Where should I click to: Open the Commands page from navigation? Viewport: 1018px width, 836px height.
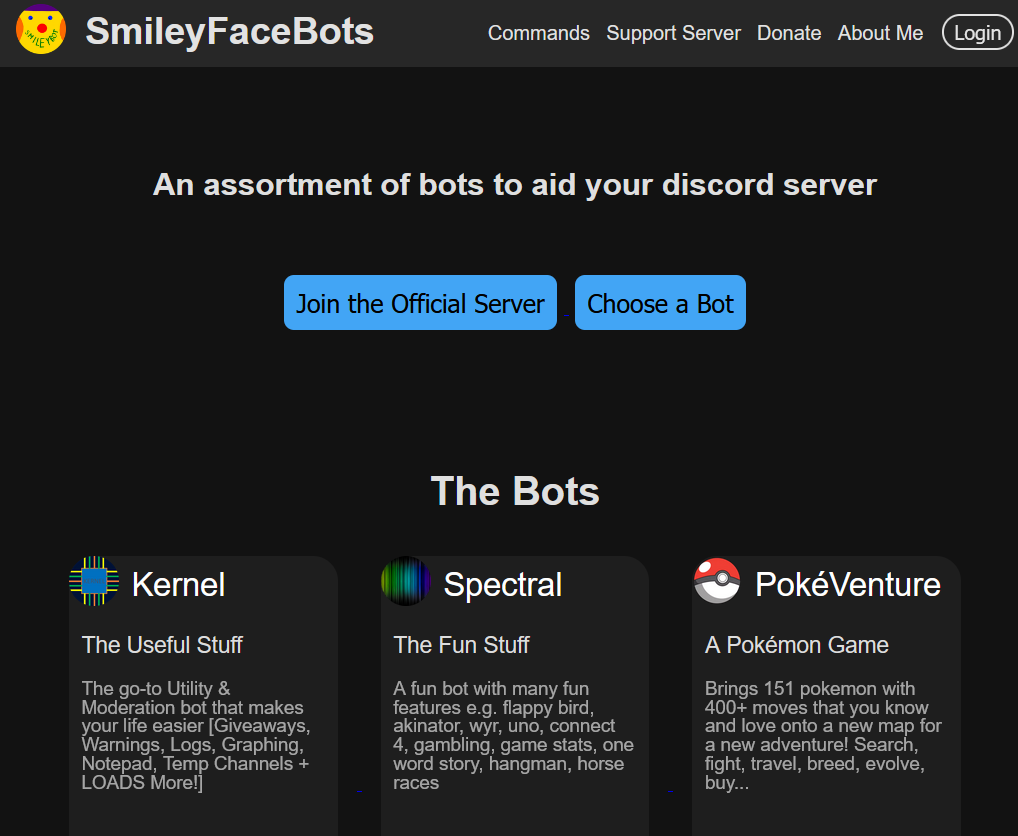tap(538, 33)
